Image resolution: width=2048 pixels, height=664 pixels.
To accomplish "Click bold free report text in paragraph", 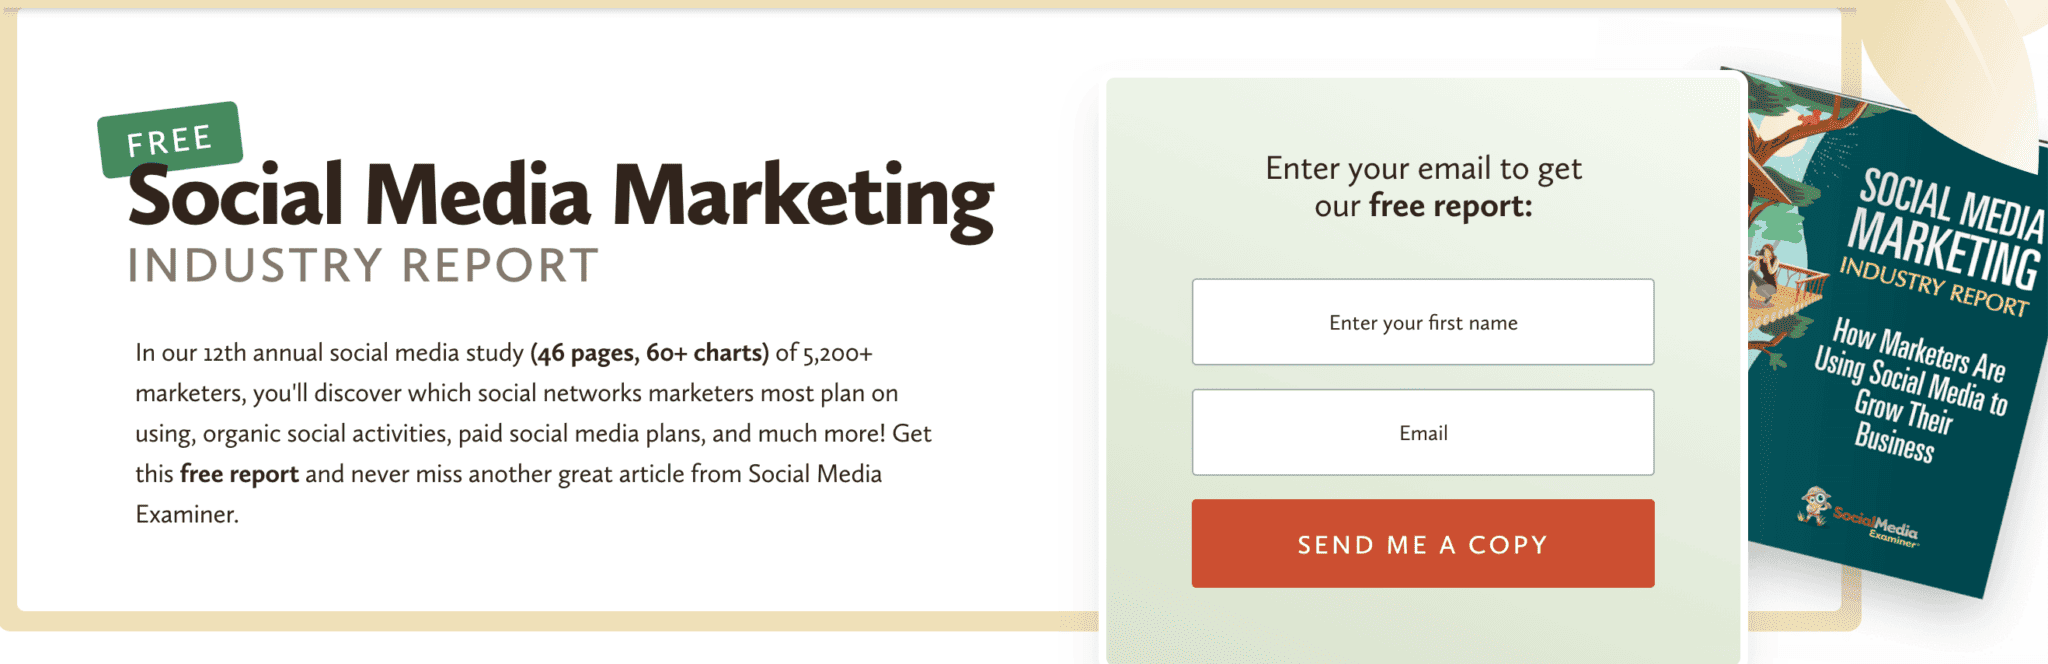I will [x=239, y=474].
